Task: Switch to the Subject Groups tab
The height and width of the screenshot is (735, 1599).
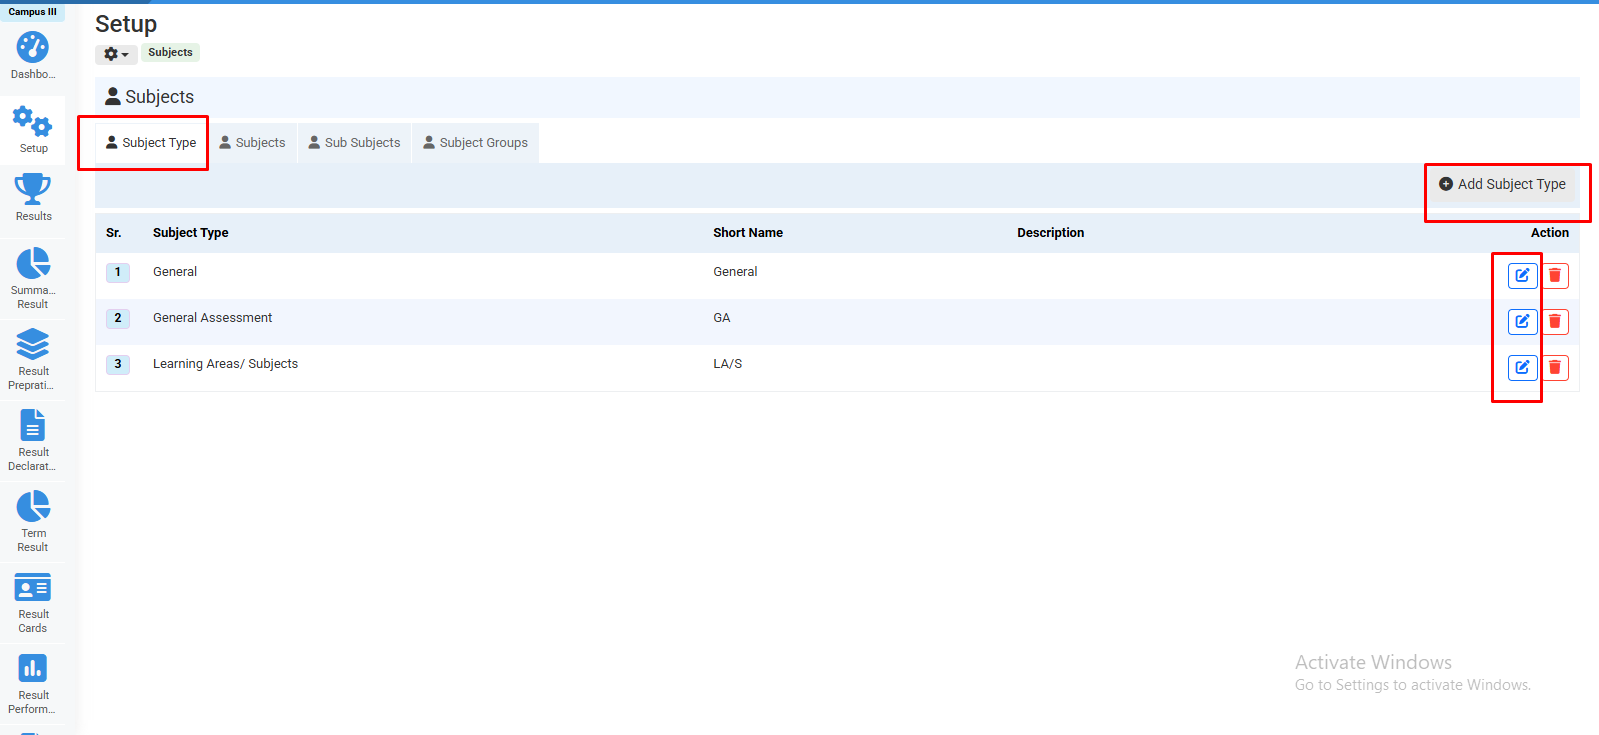Action: click(476, 143)
